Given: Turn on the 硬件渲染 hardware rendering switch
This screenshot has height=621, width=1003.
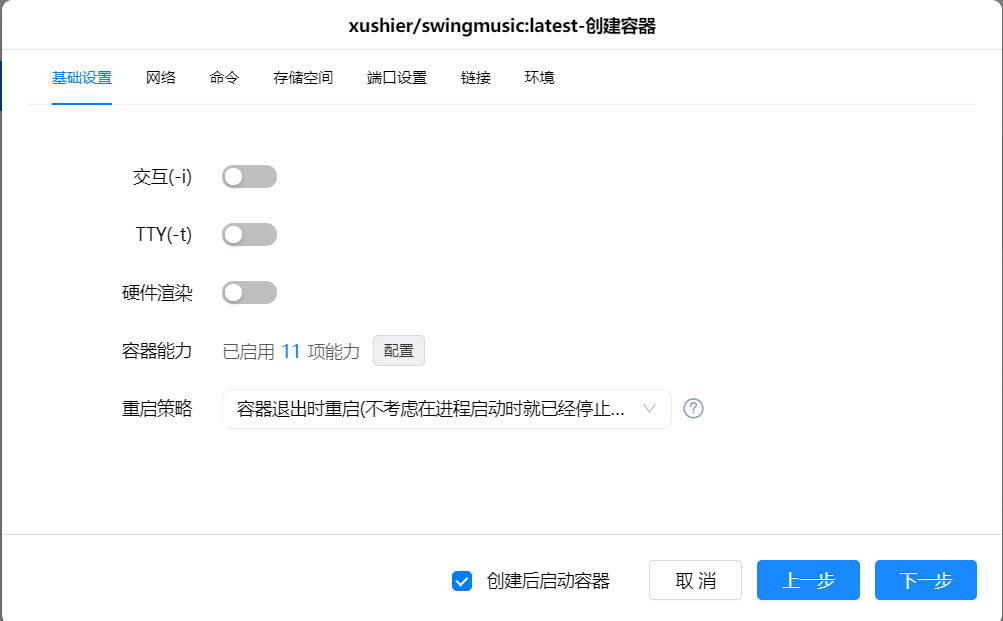Looking at the screenshot, I should 249,293.
